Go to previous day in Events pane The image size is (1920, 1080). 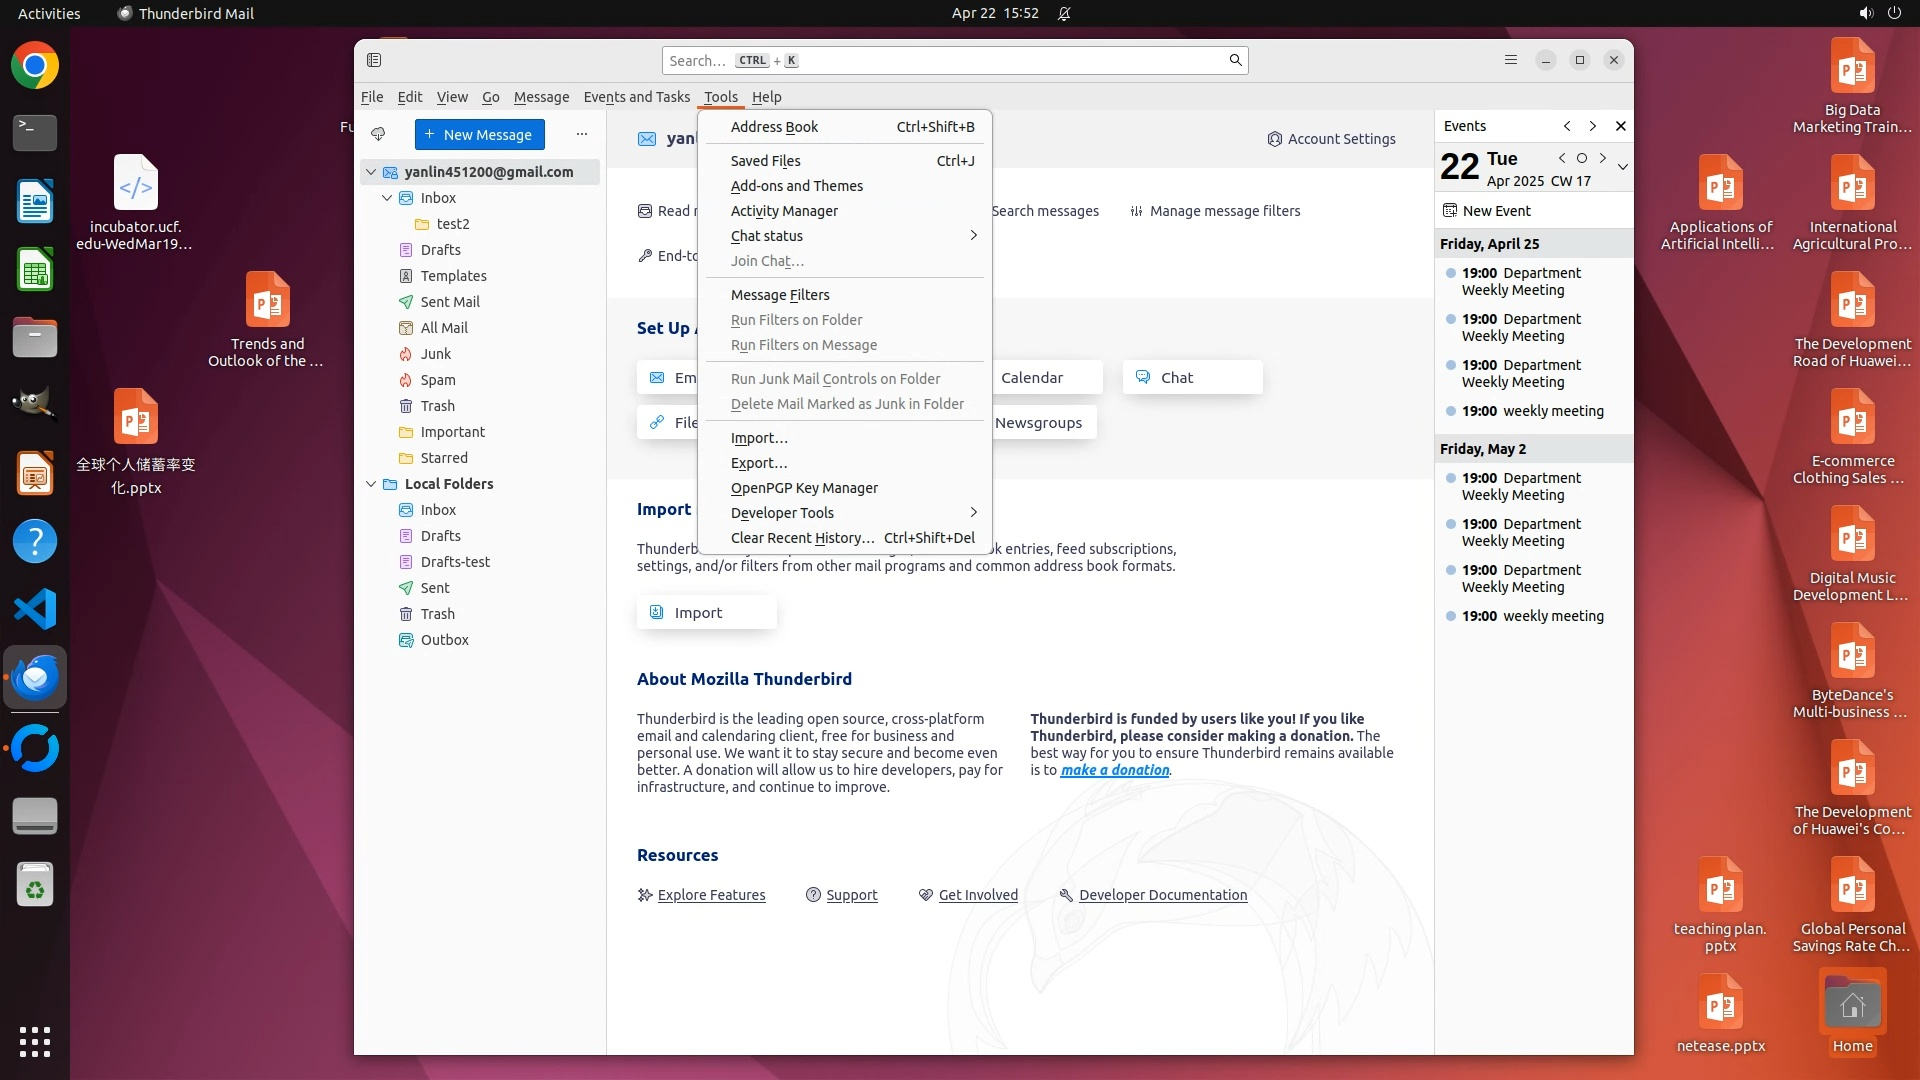[1562, 158]
